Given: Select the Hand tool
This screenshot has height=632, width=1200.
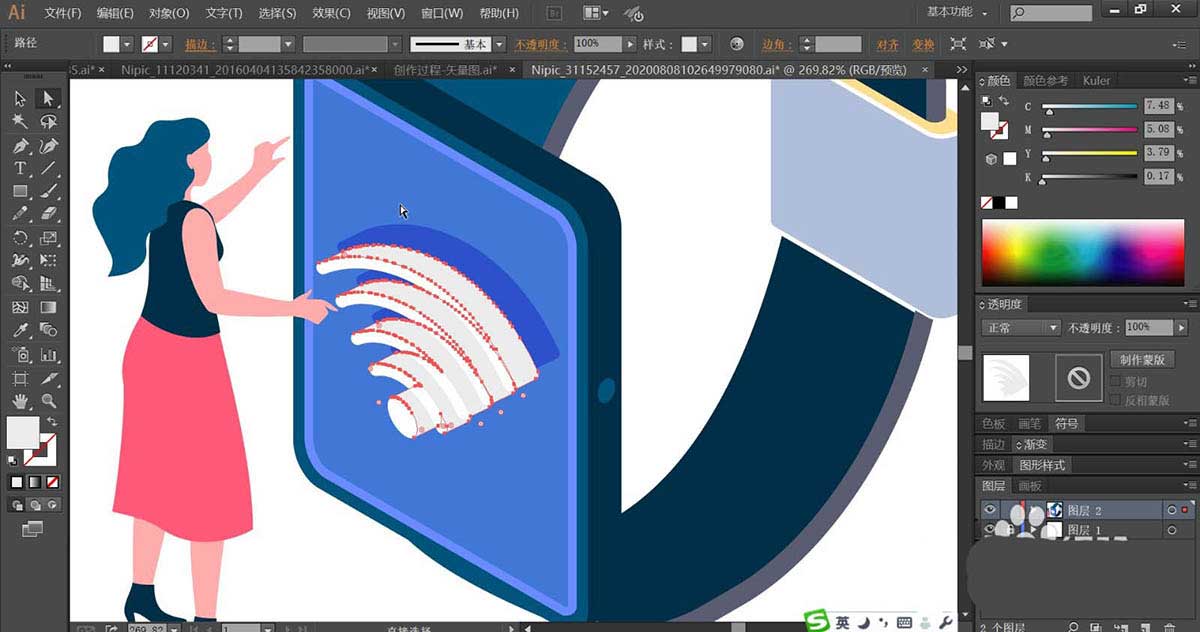Looking at the screenshot, I should pyautogui.click(x=20, y=401).
